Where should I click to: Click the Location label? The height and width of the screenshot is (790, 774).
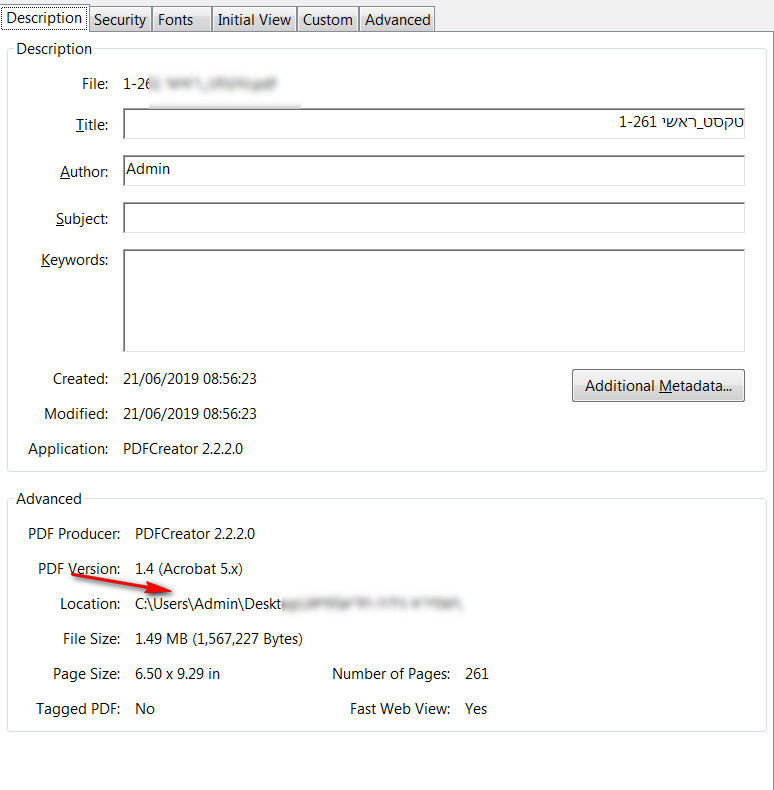[x=90, y=604]
